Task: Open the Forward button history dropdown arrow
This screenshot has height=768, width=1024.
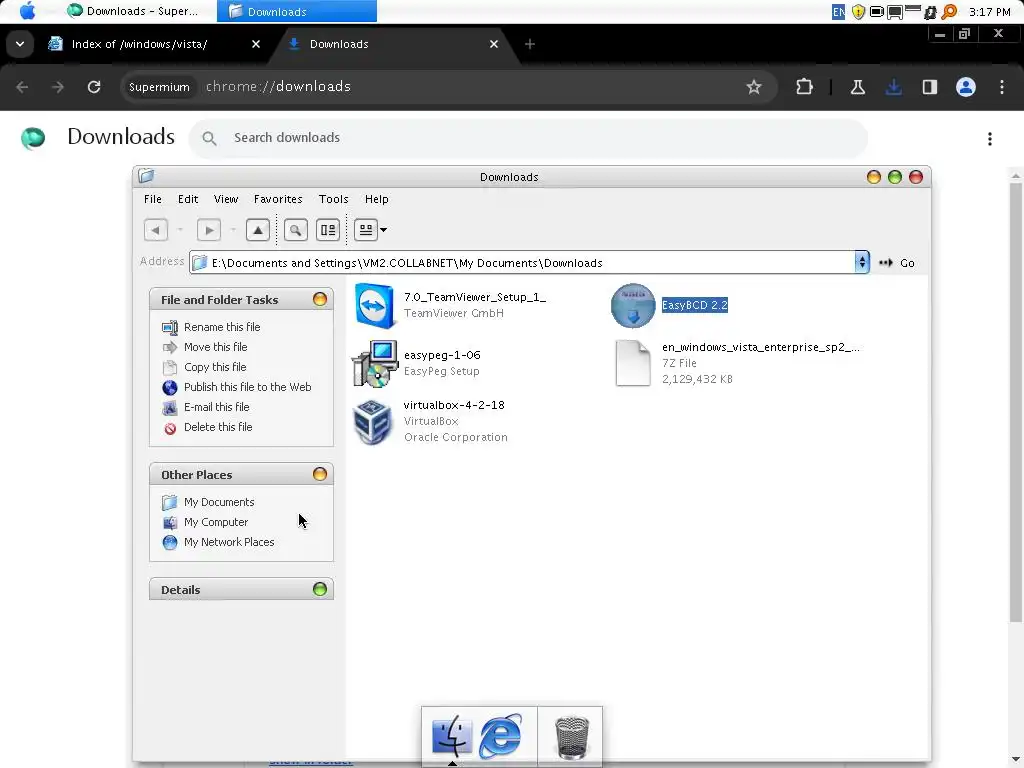Action: point(233,230)
